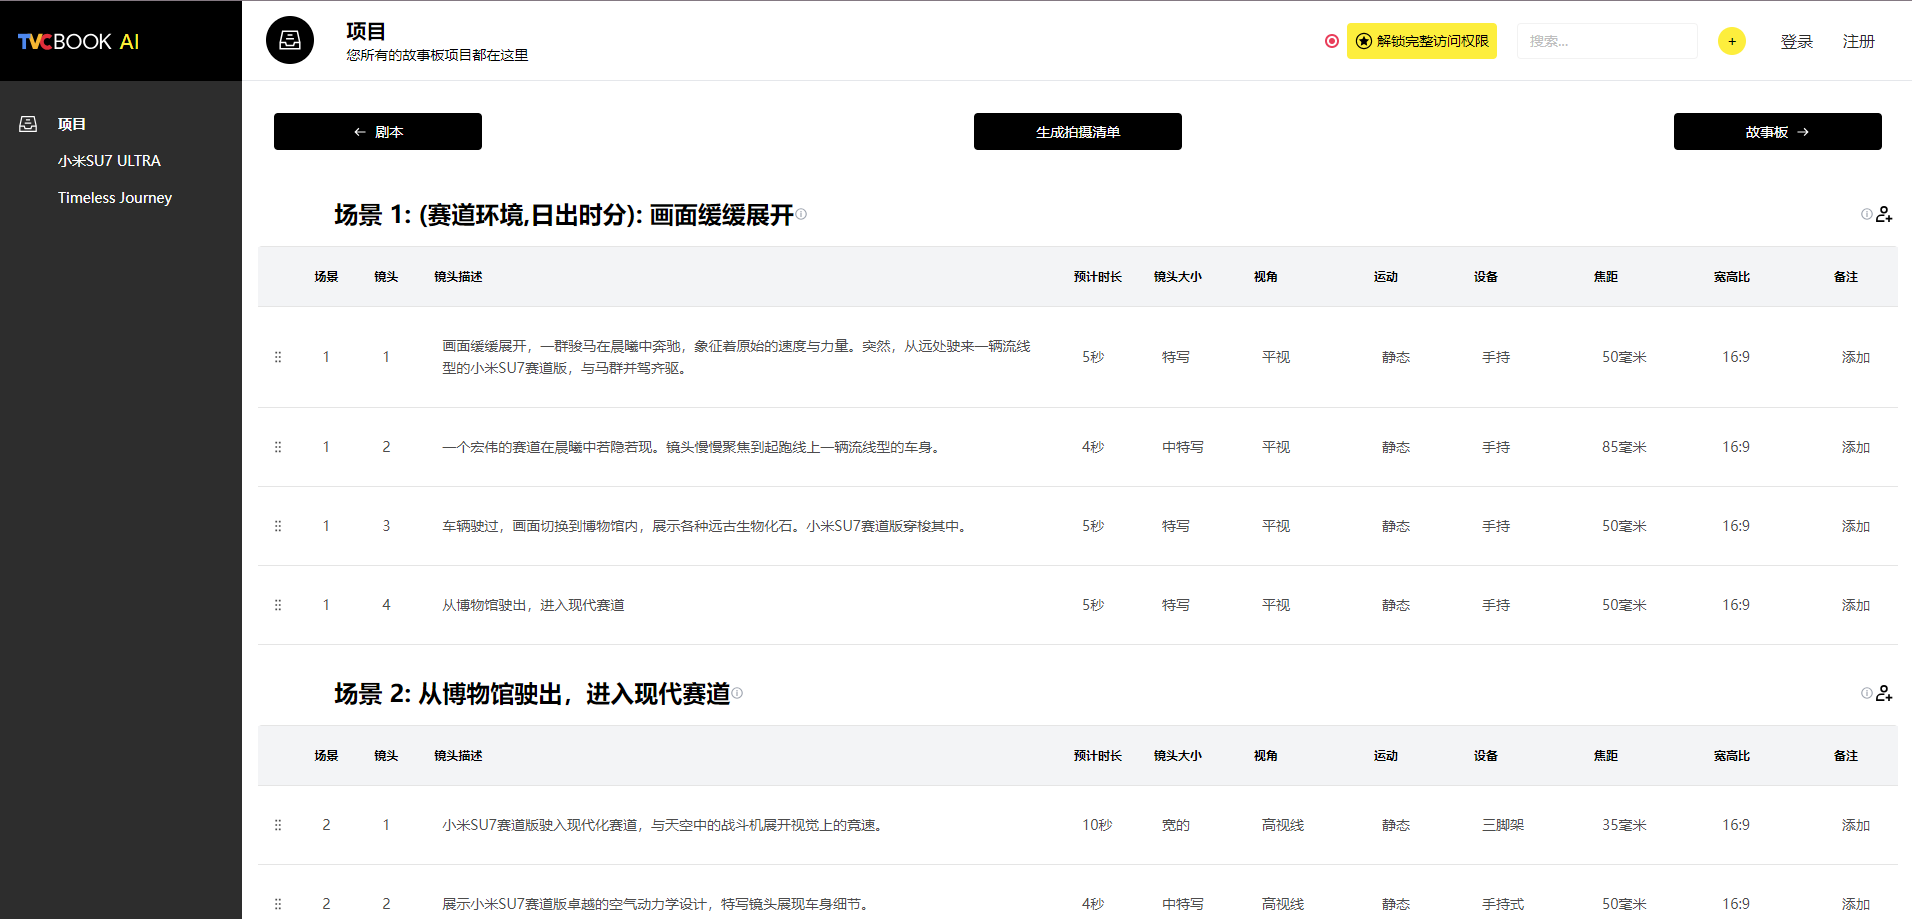The width and height of the screenshot is (1912, 919).
Task: Click the yellow plus button in header
Action: pos(1732,41)
